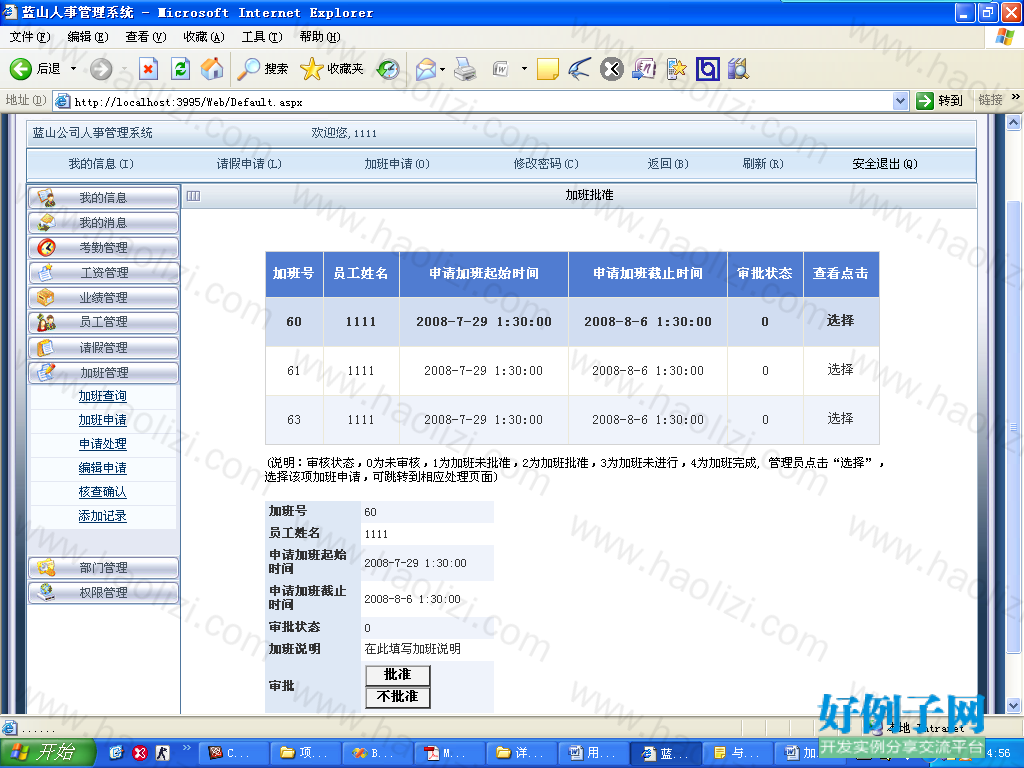Click the round X toolbar icon
1024x768 pixels.
611,69
